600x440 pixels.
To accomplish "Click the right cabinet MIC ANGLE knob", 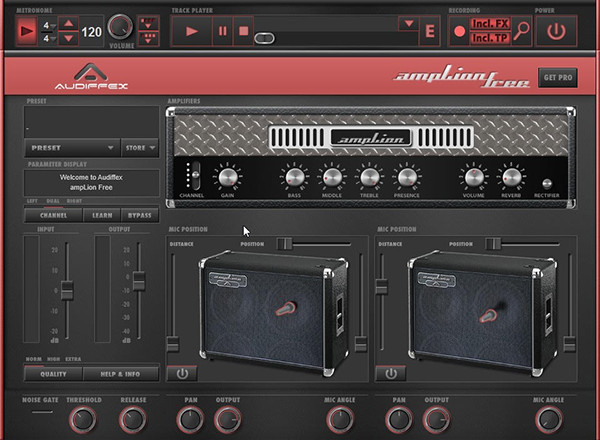I will pos(548,419).
